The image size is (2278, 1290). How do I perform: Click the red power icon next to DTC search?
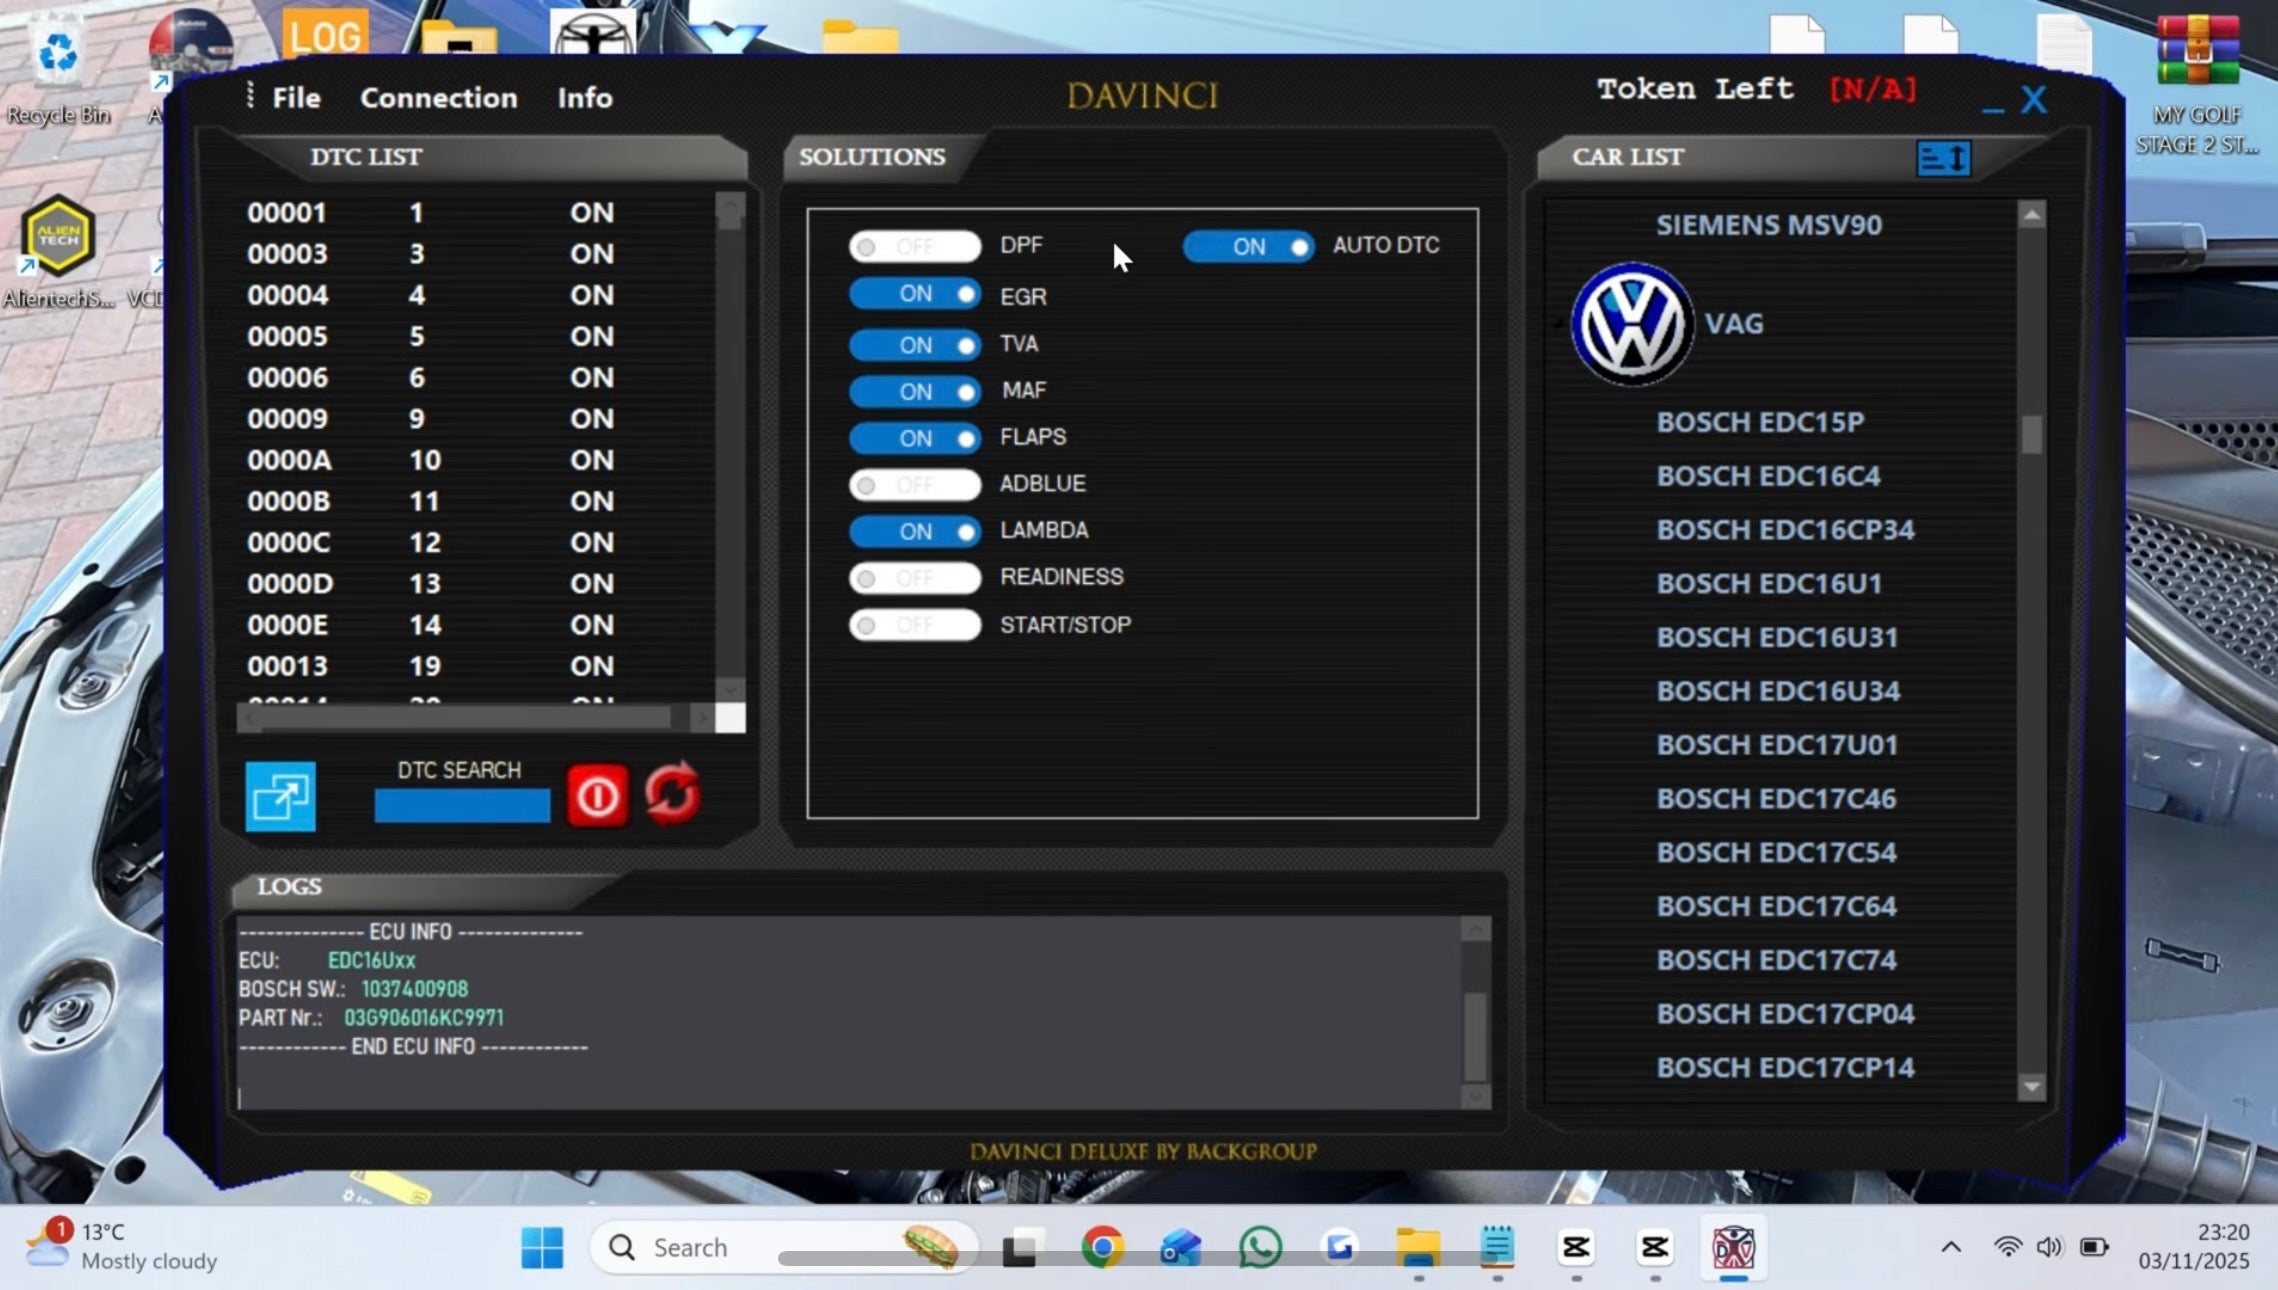coord(597,794)
